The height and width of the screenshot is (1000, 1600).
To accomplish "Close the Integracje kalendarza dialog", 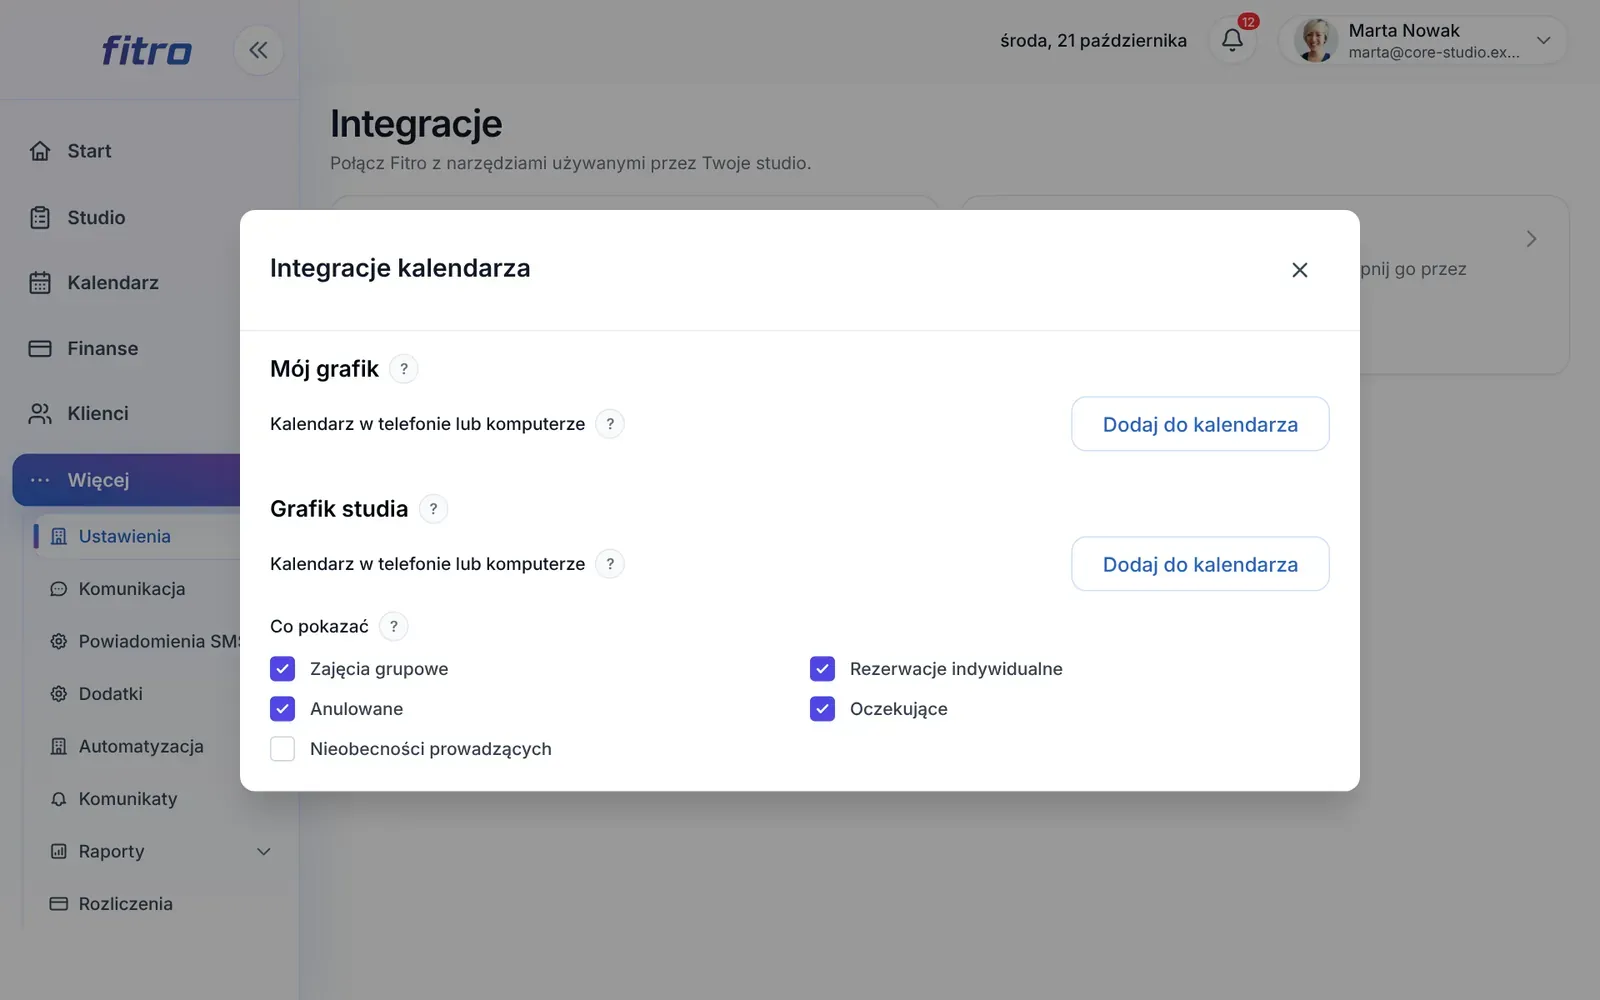I will coord(1299,270).
